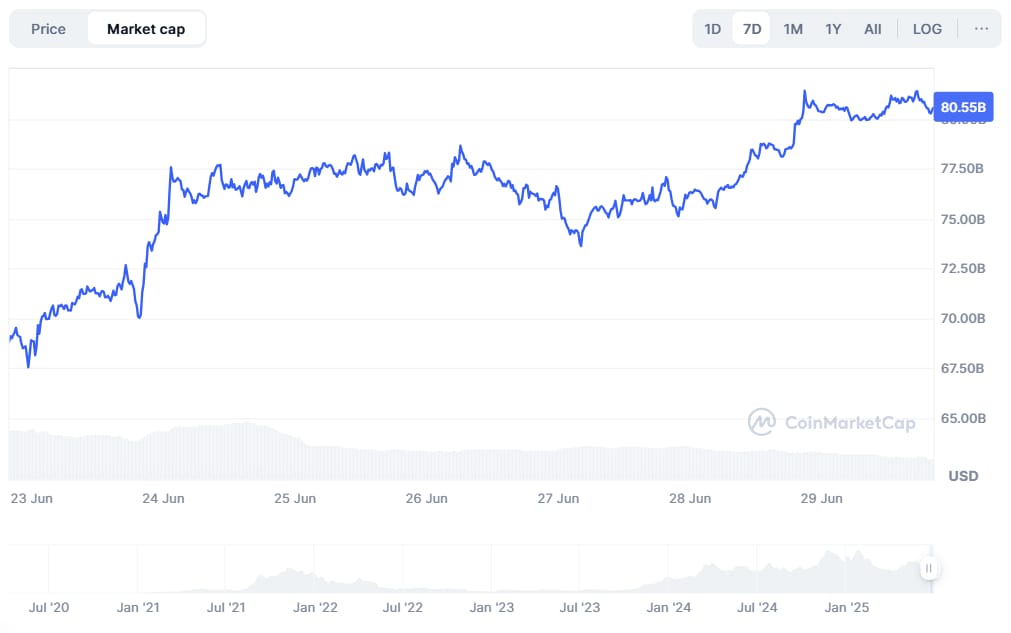Choose the 1Y time range
The width and height of the screenshot is (1011, 633).
pyautogui.click(x=833, y=29)
